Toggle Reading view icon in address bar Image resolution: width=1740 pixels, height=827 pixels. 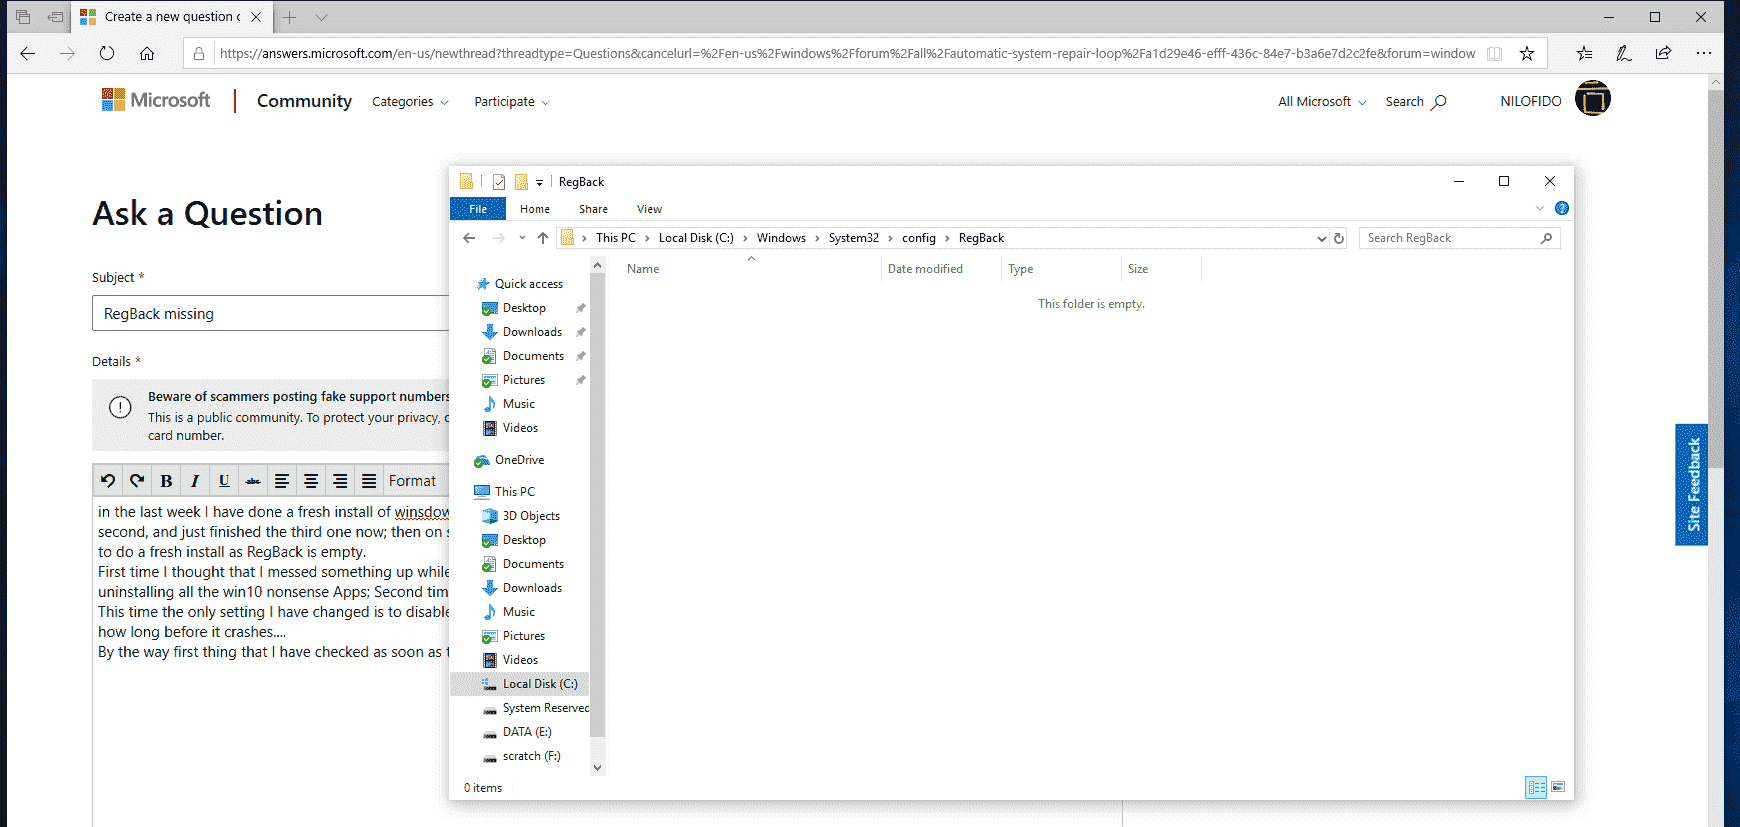[x=1494, y=53]
